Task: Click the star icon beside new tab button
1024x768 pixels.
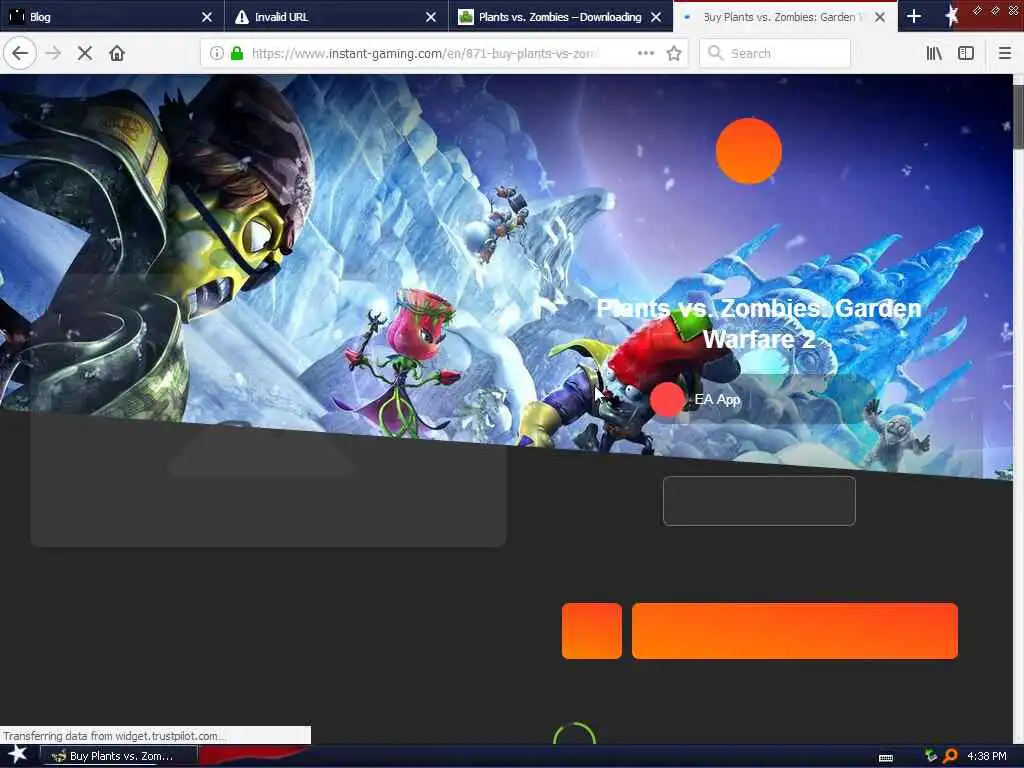Action: (x=952, y=16)
